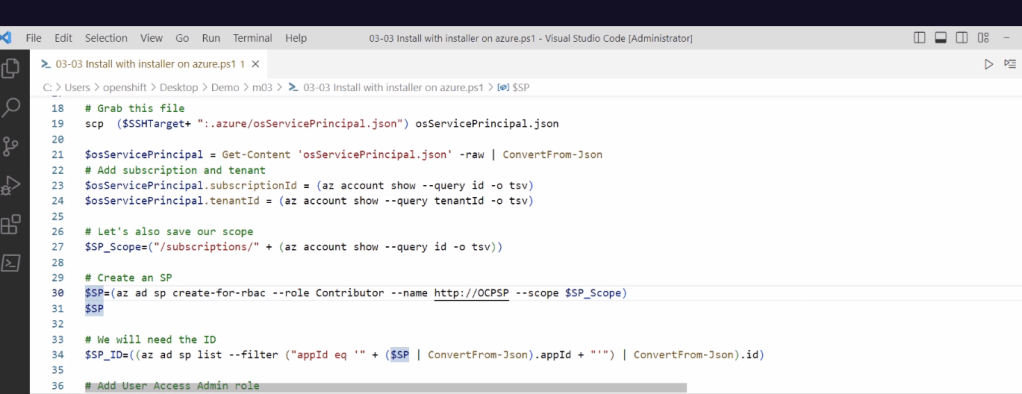
Task: Click the C: drive breadcrumb segment
Action: click(x=48, y=87)
